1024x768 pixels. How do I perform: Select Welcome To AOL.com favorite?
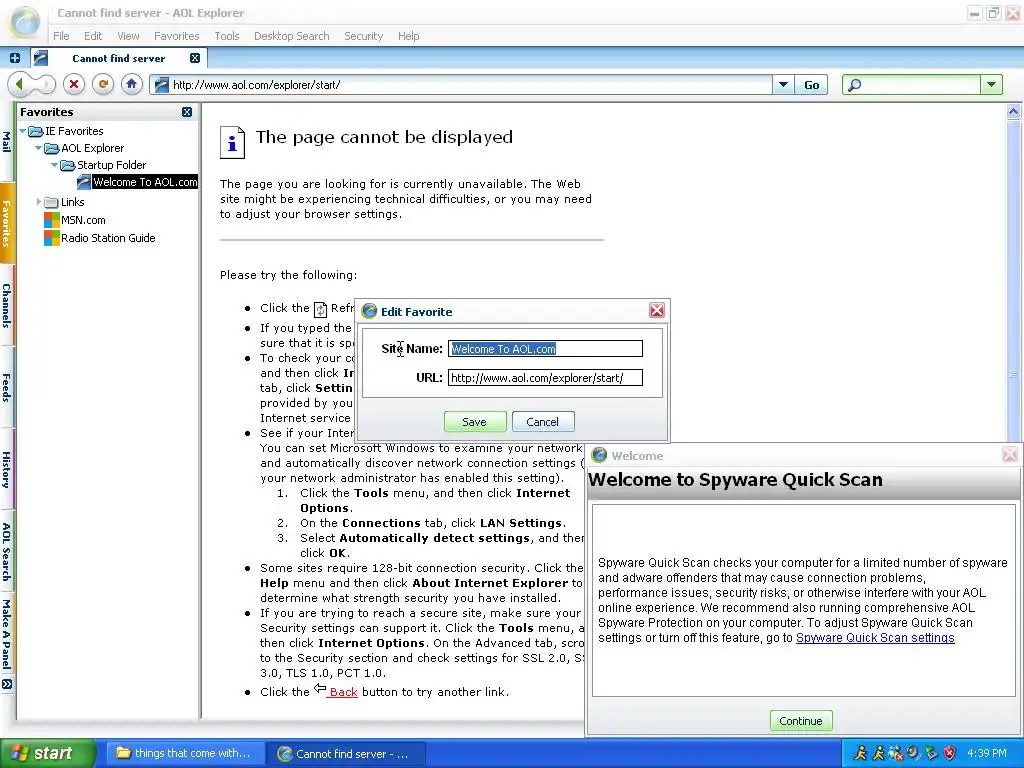[145, 182]
